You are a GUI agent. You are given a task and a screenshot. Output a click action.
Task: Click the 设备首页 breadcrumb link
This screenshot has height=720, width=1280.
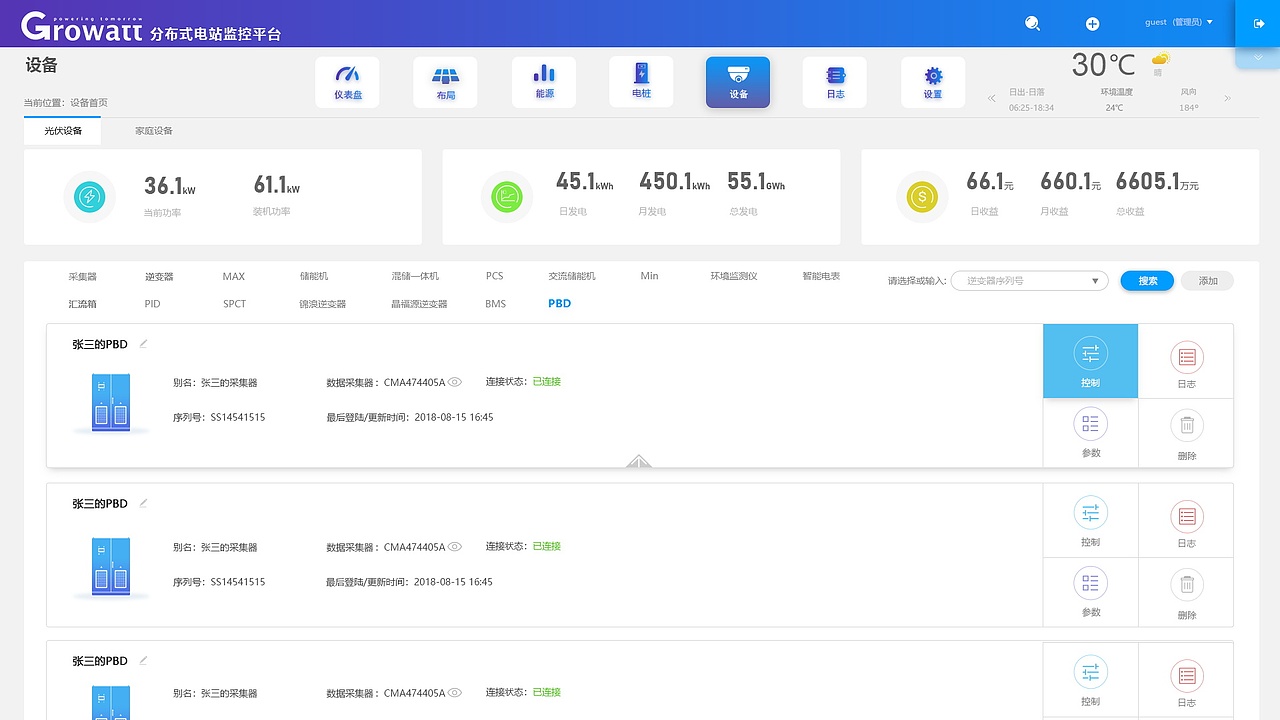(x=89, y=103)
